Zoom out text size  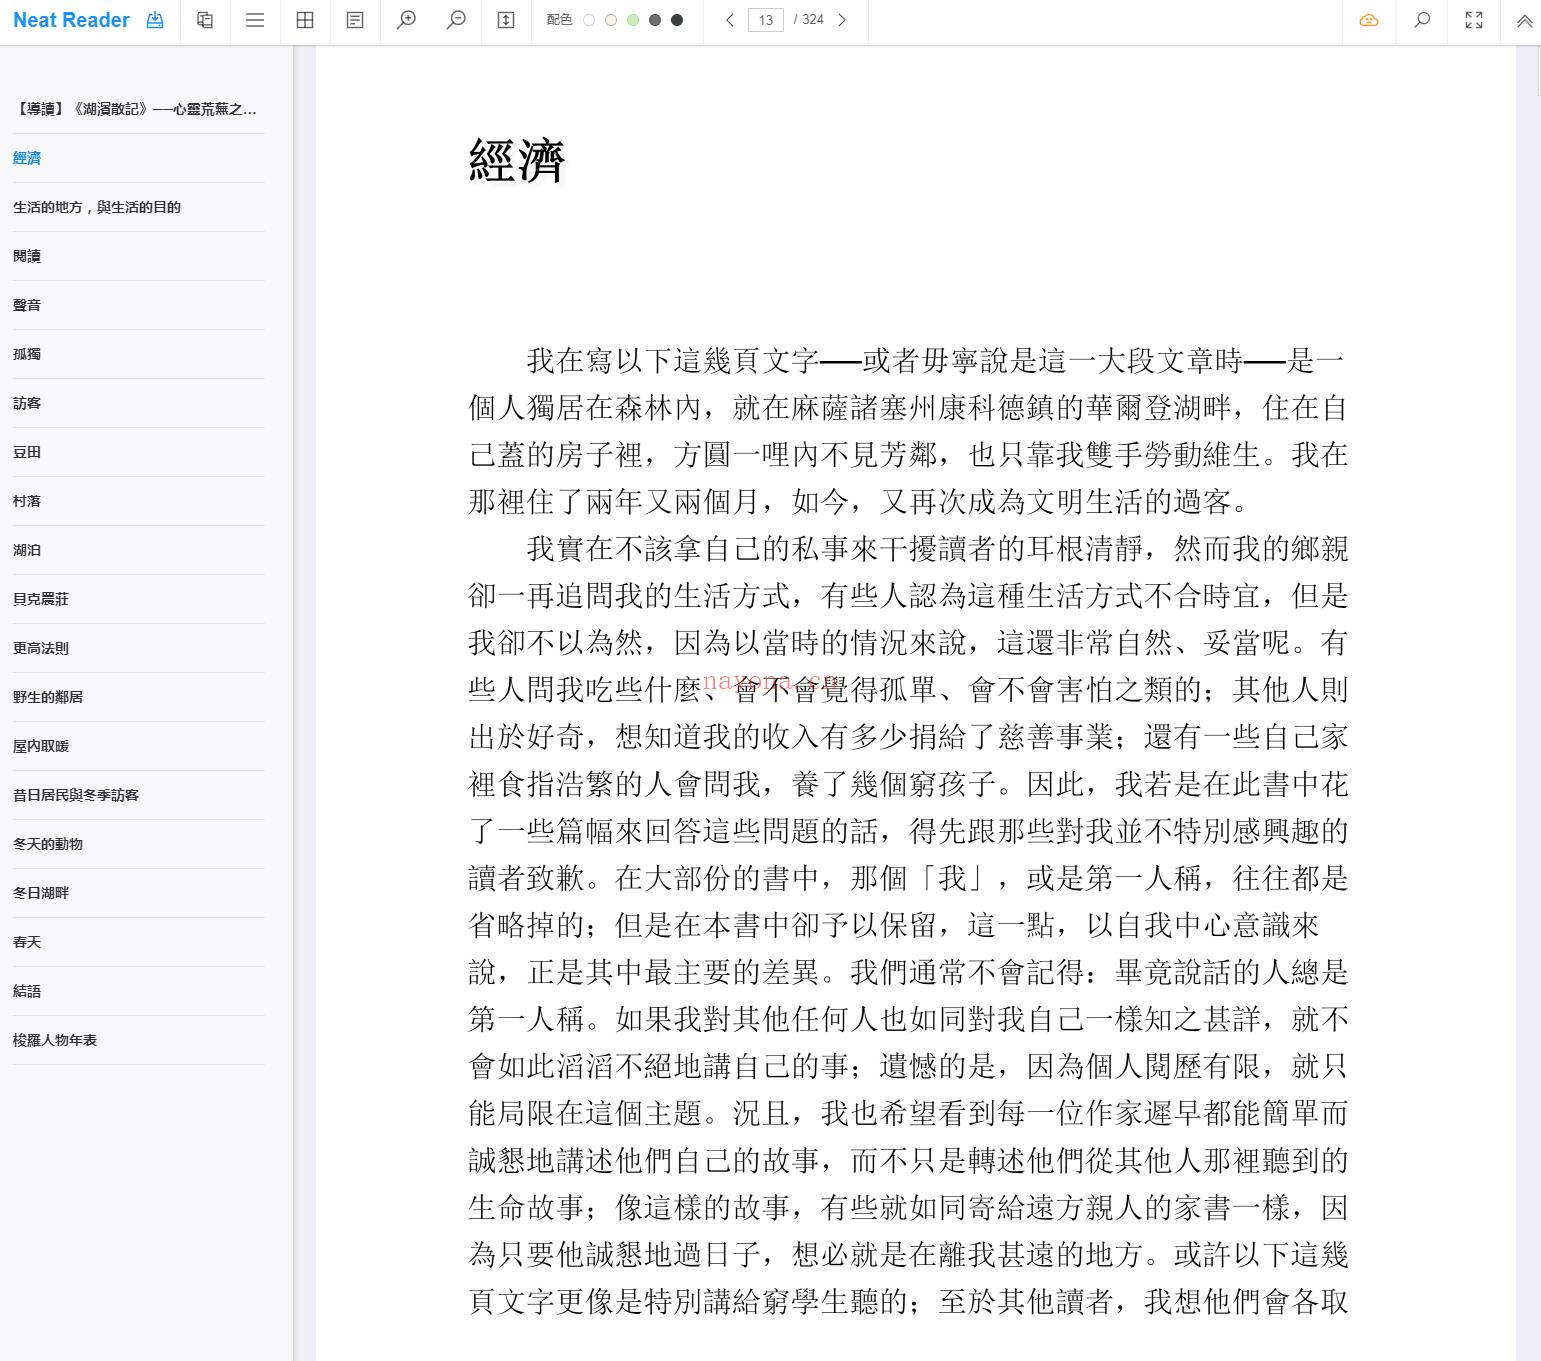(456, 20)
